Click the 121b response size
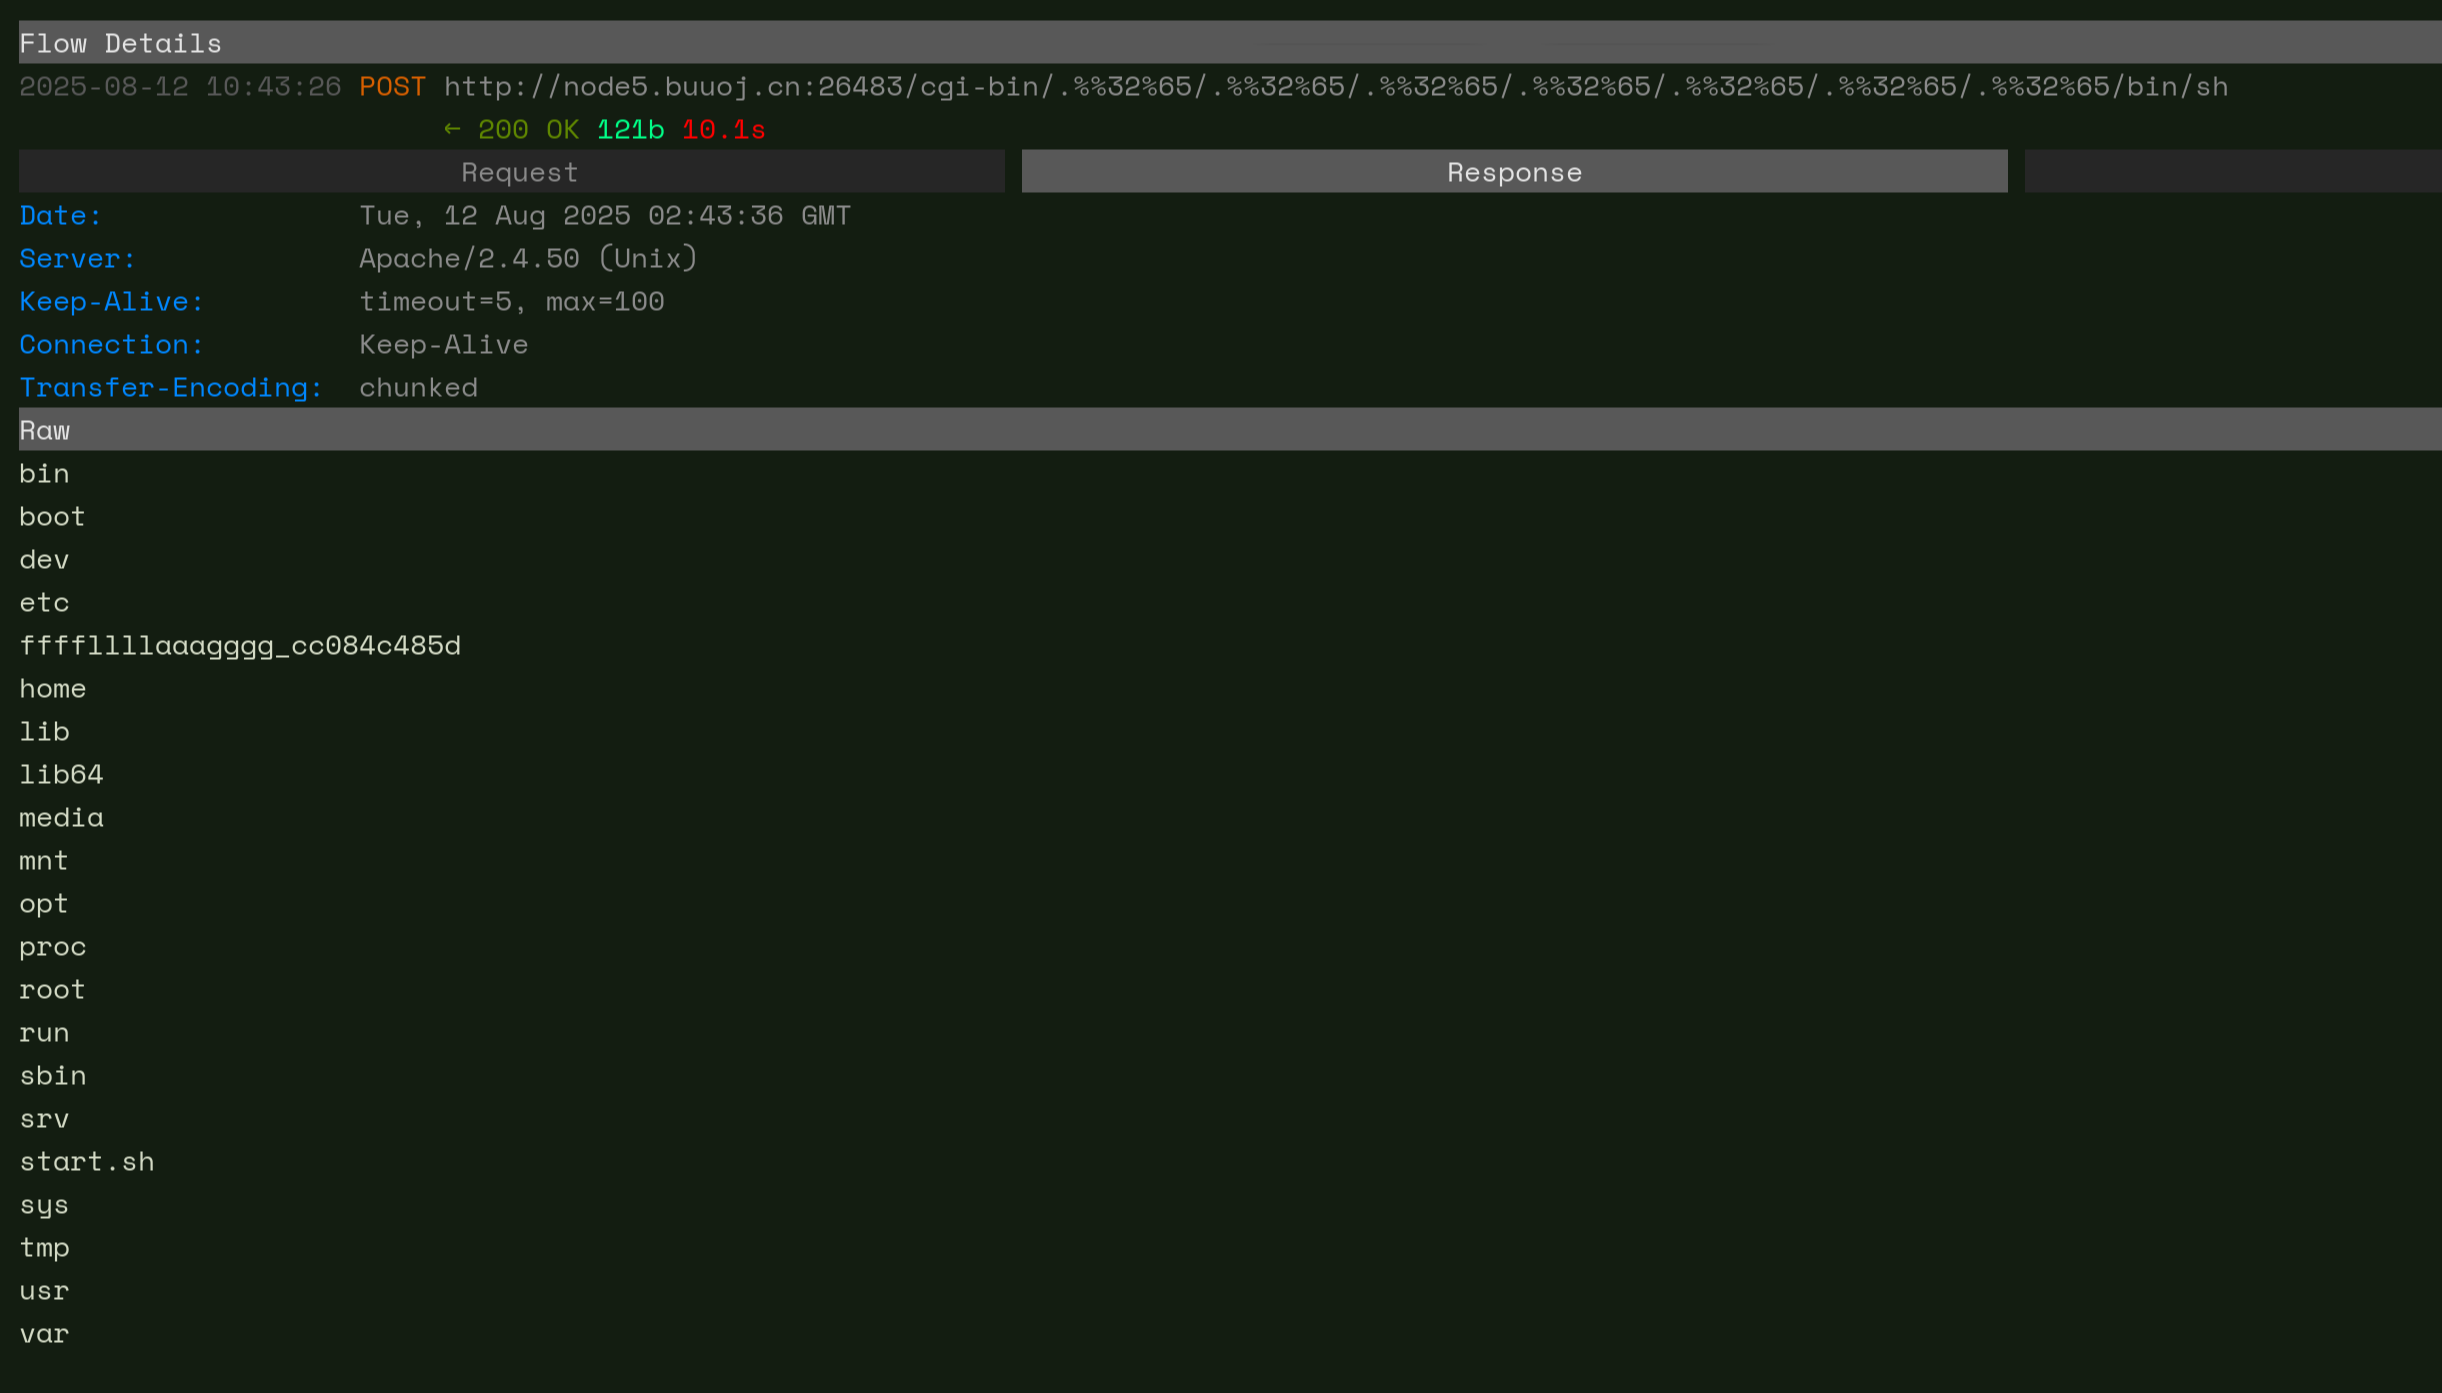 tap(630, 130)
